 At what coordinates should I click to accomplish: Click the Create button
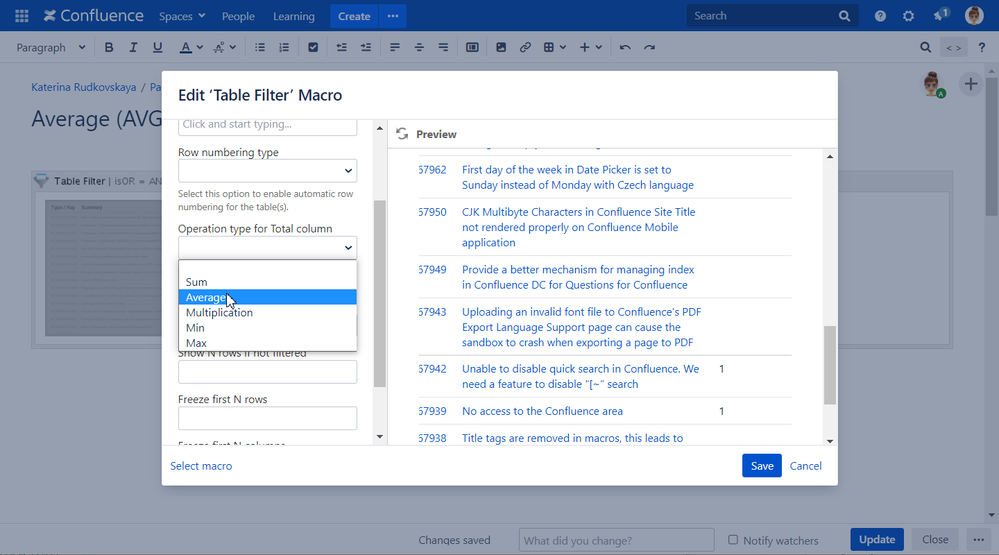coord(354,16)
